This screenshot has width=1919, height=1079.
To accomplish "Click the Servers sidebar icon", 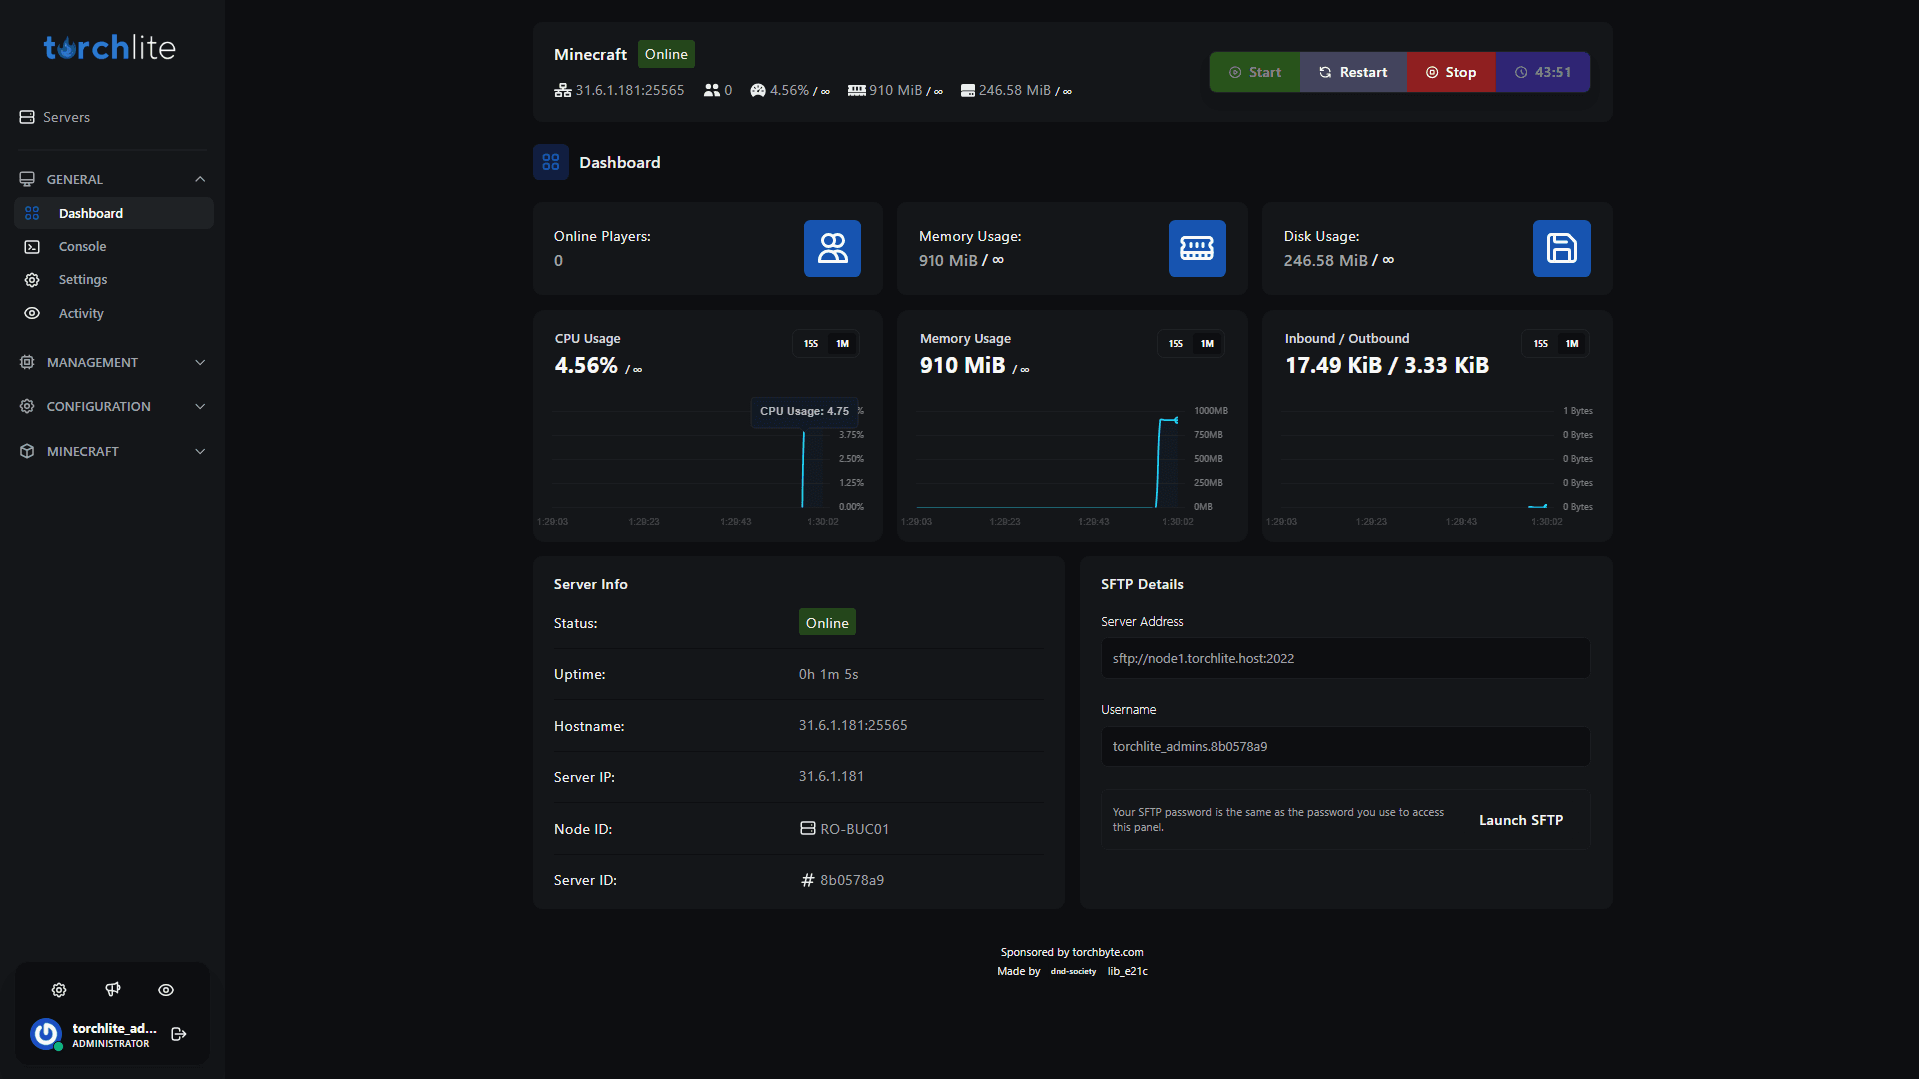I will tap(27, 117).
